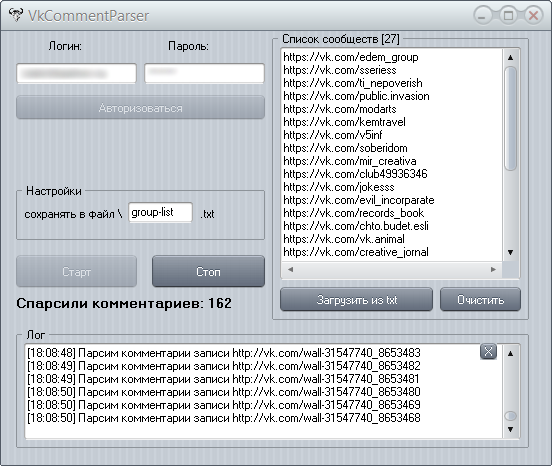Close the VkCommentParser window
The height and width of the screenshot is (466, 552).
534,15
